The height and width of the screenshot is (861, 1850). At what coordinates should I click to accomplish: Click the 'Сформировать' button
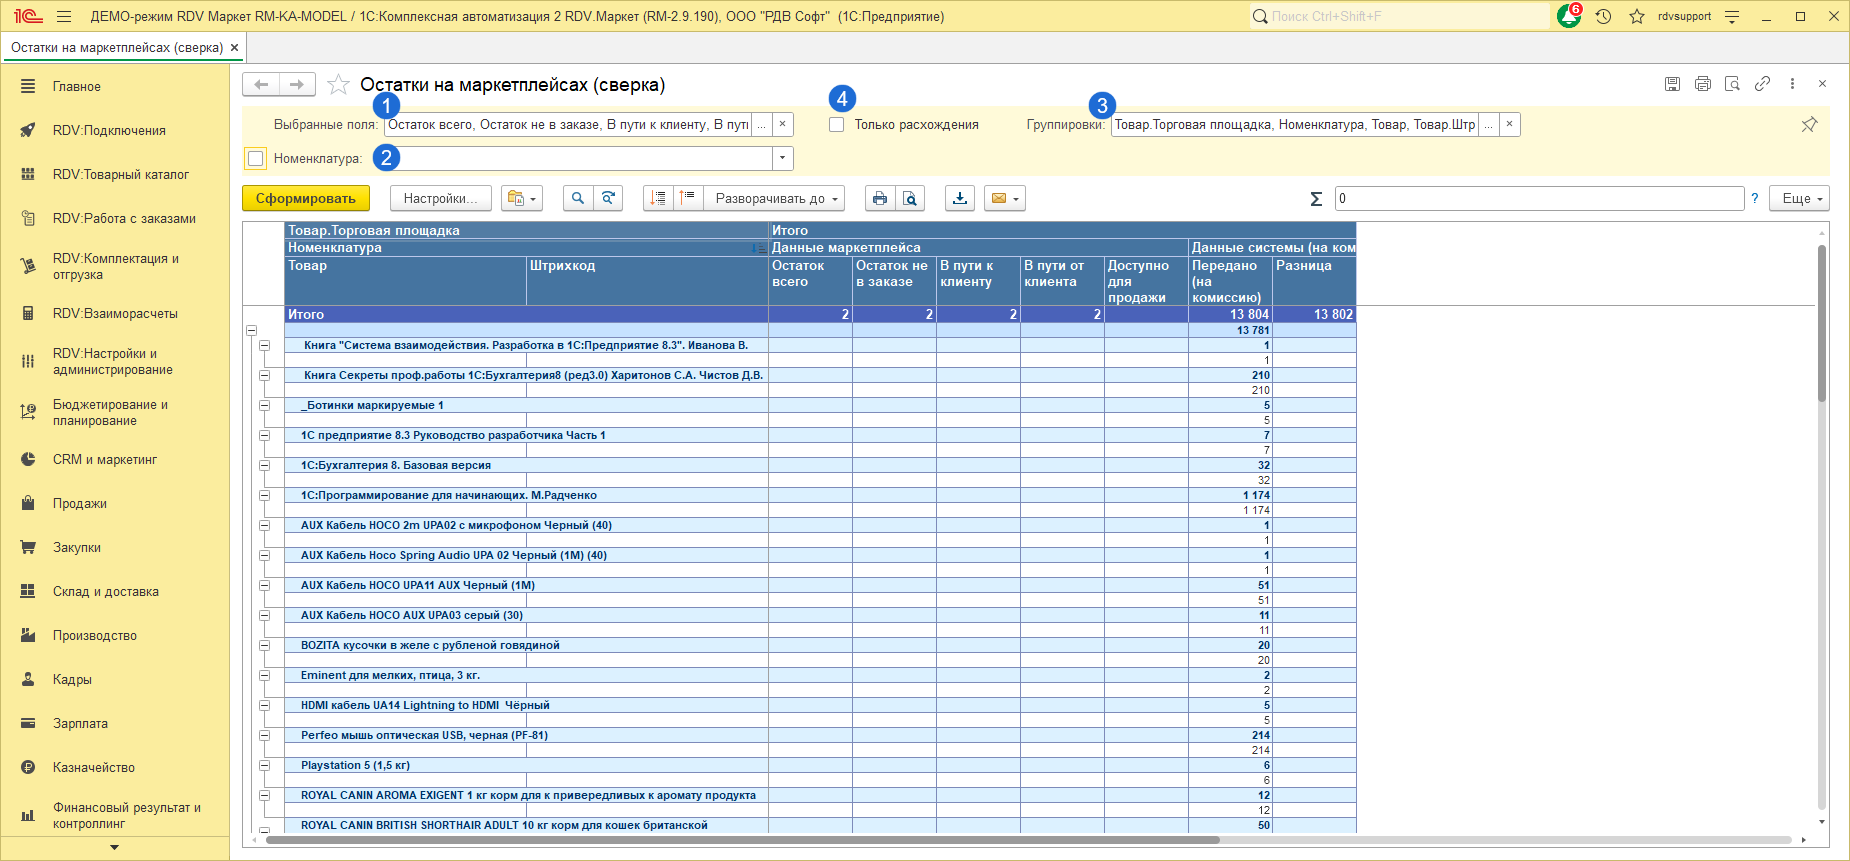point(305,198)
